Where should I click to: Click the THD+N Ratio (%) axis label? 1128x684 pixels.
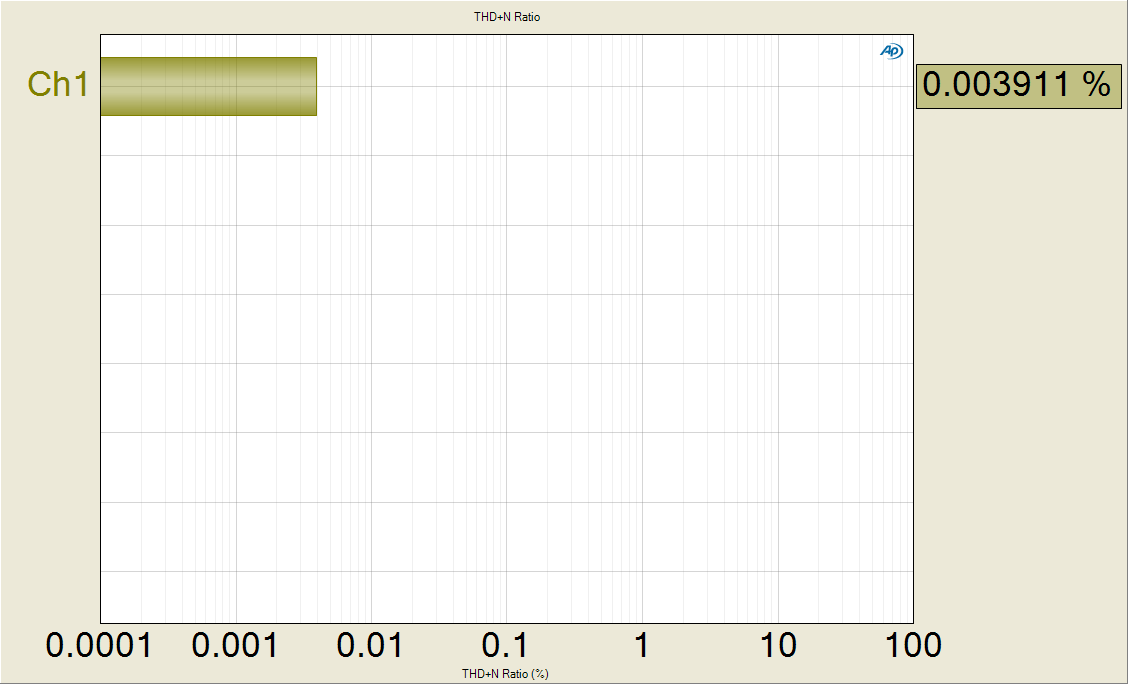tap(505, 674)
